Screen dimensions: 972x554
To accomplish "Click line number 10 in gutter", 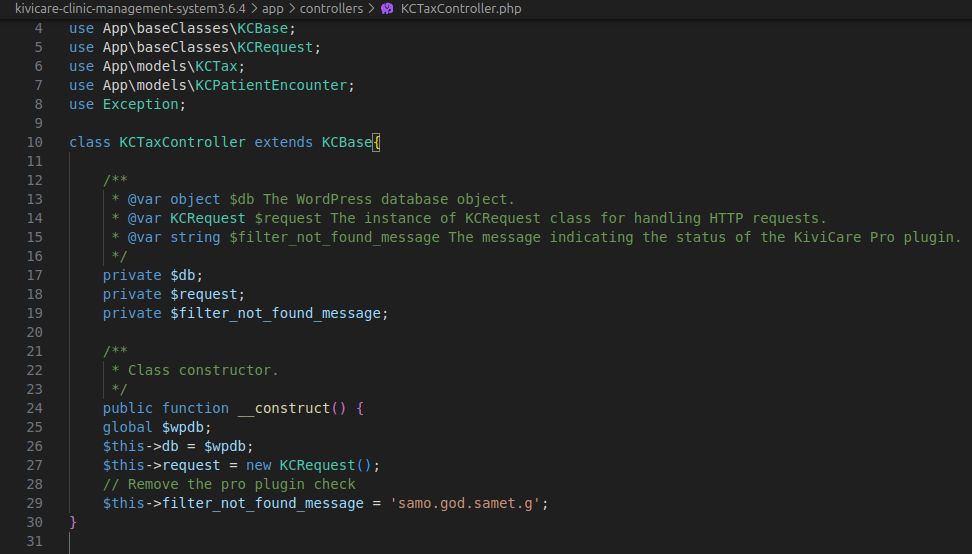I will coord(35,142).
